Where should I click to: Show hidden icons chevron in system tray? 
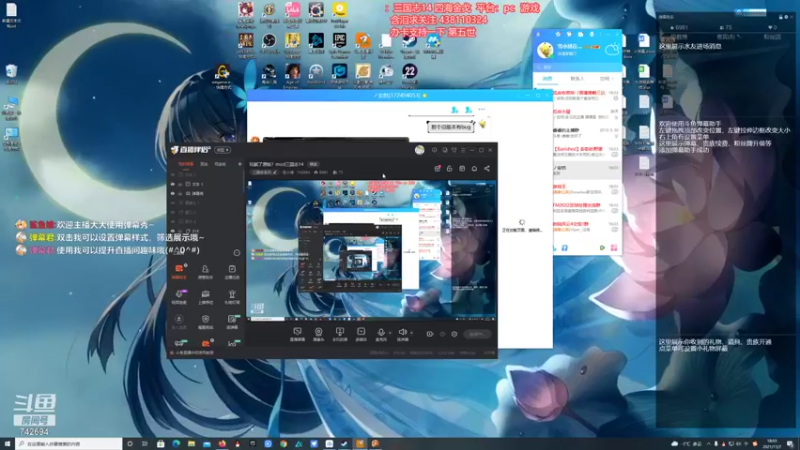coord(709,444)
